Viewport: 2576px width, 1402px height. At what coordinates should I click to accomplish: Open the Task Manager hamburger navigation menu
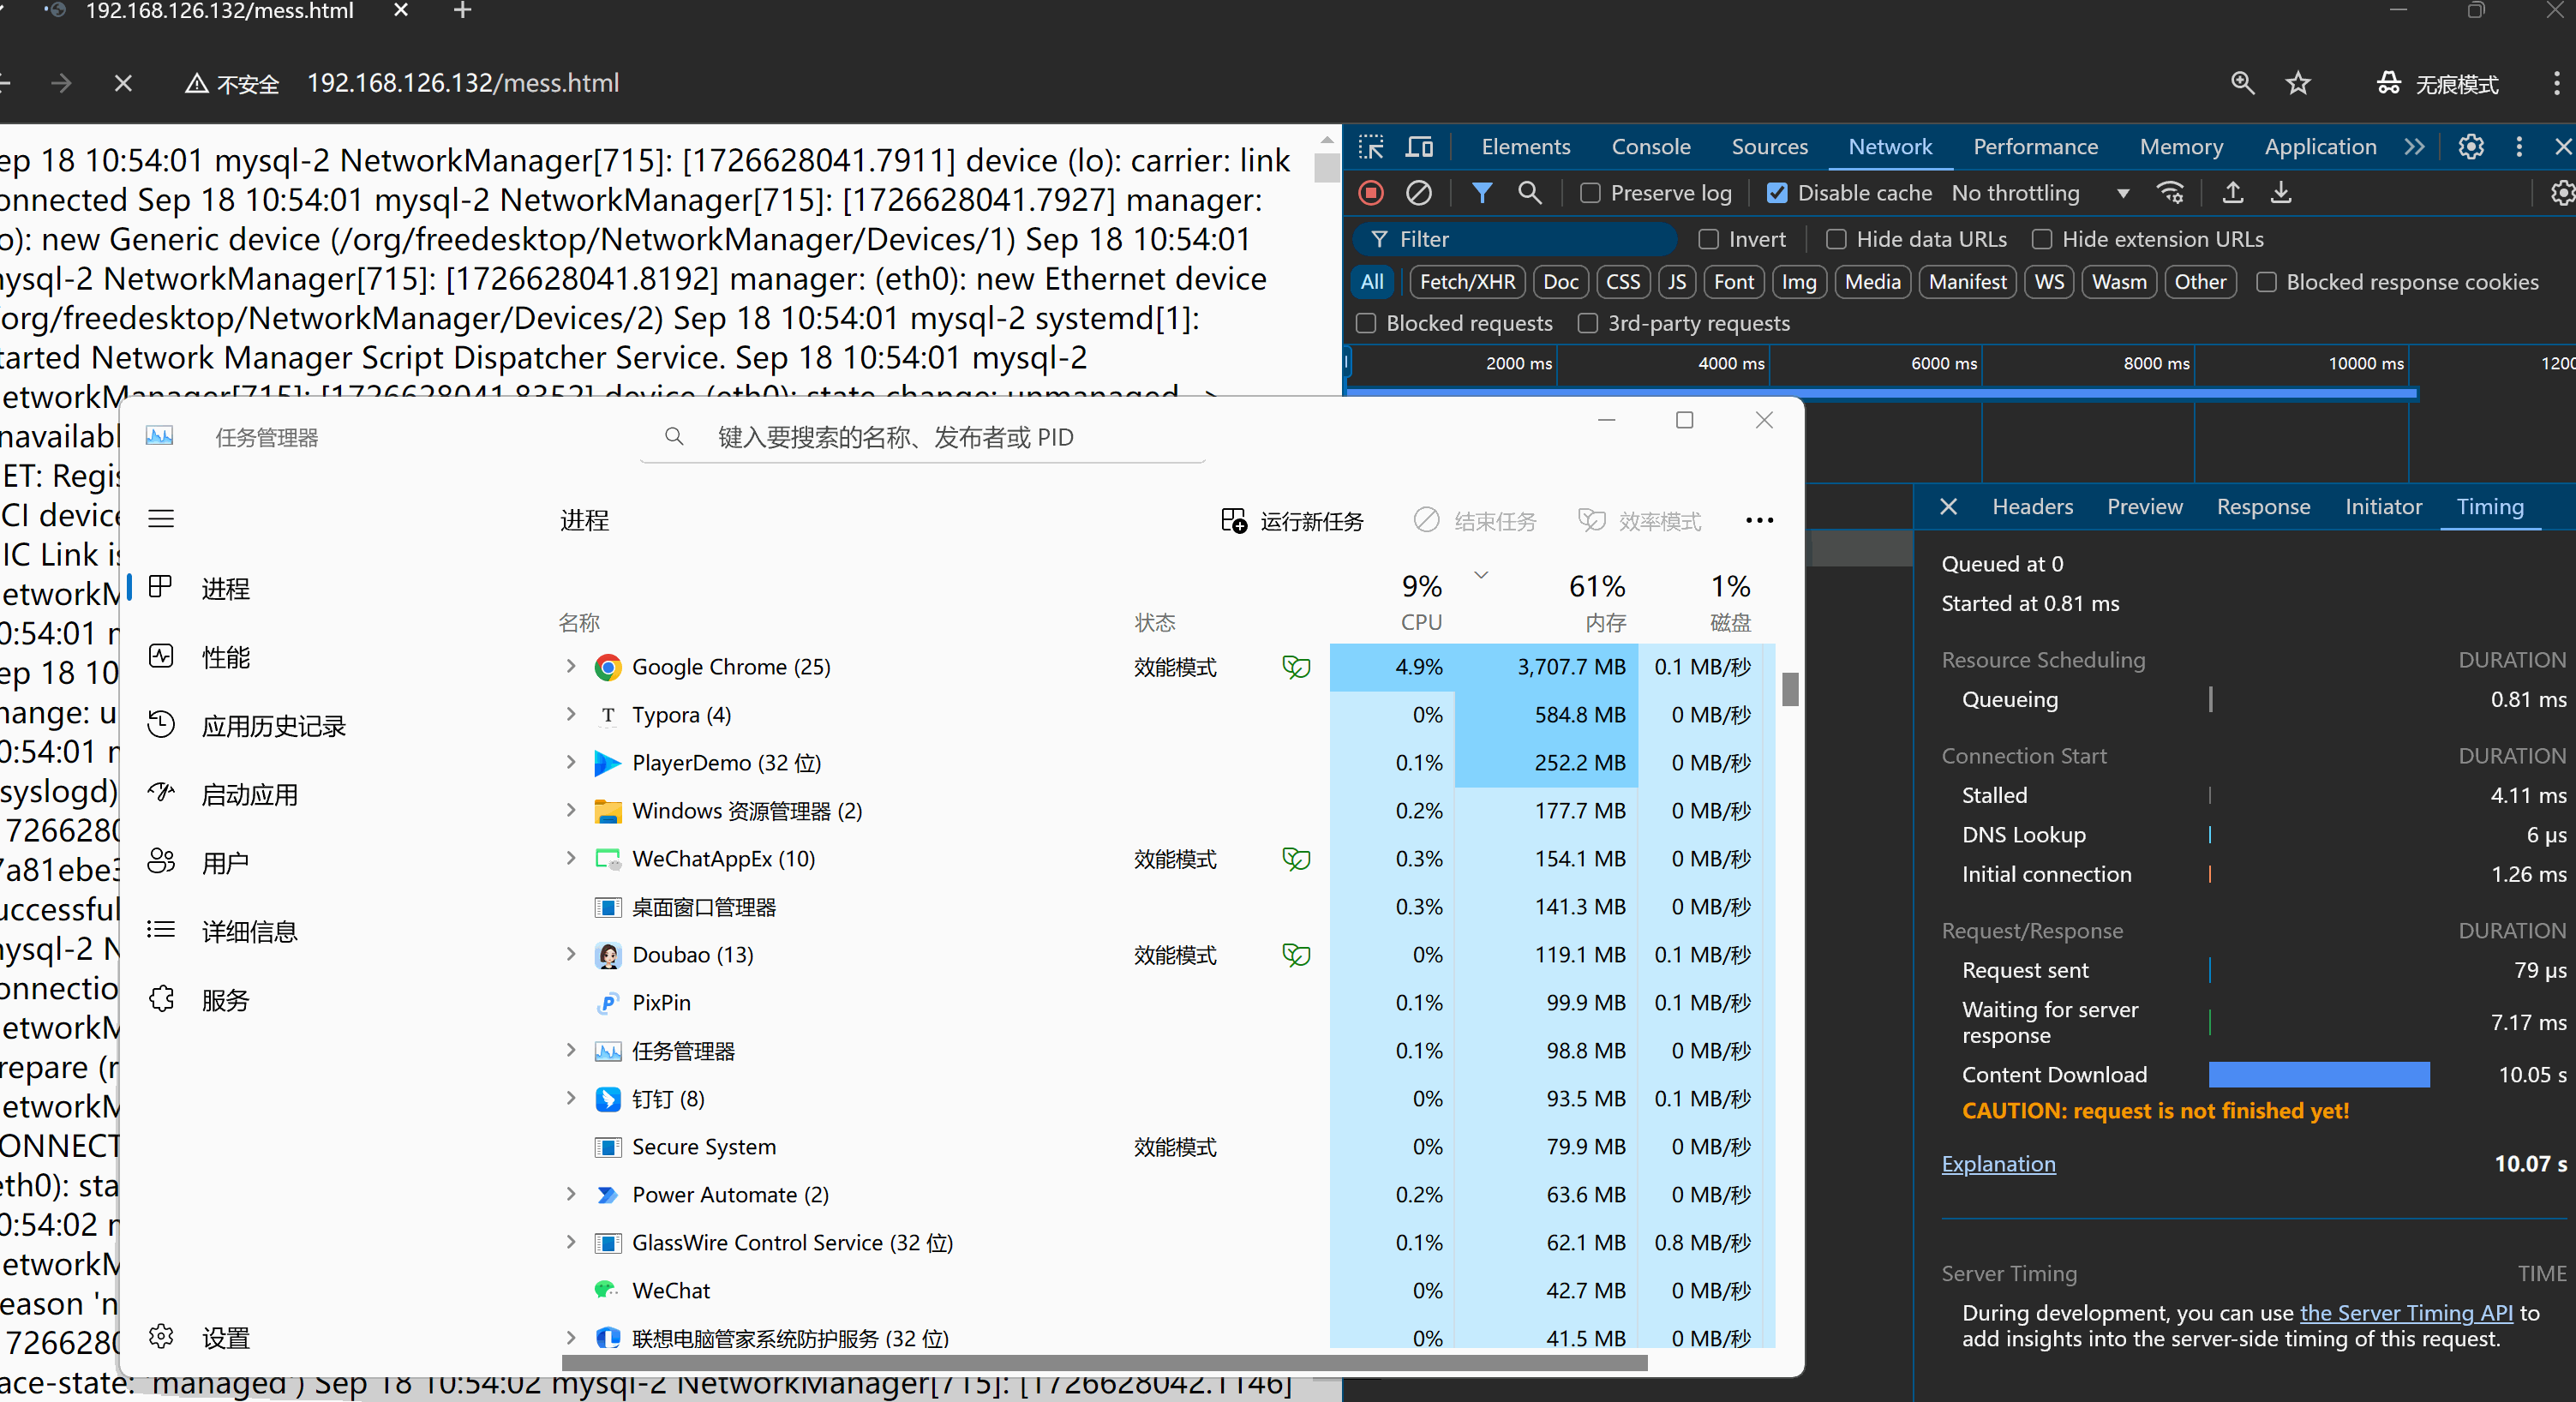[x=161, y=518]
